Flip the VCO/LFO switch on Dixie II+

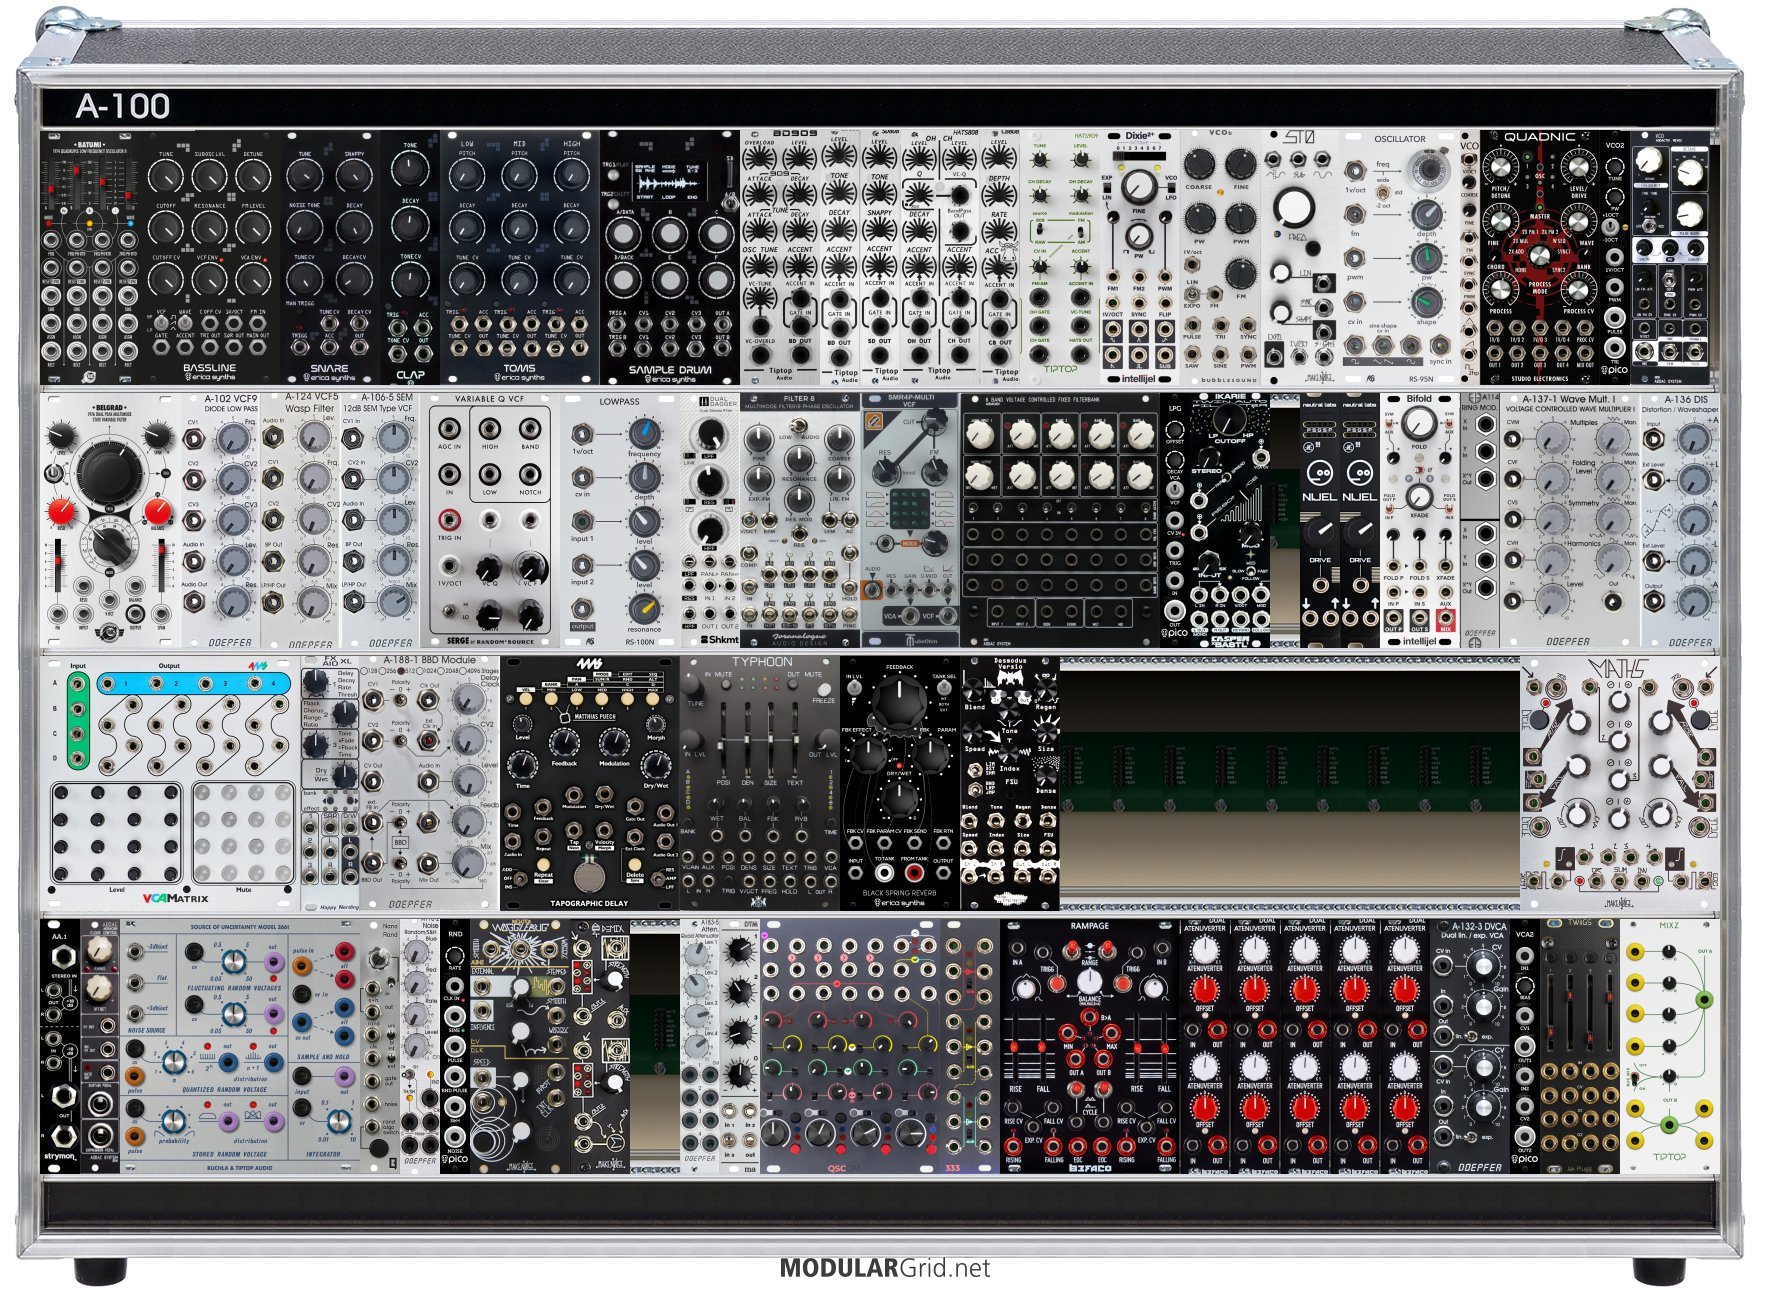point(1172,188)
